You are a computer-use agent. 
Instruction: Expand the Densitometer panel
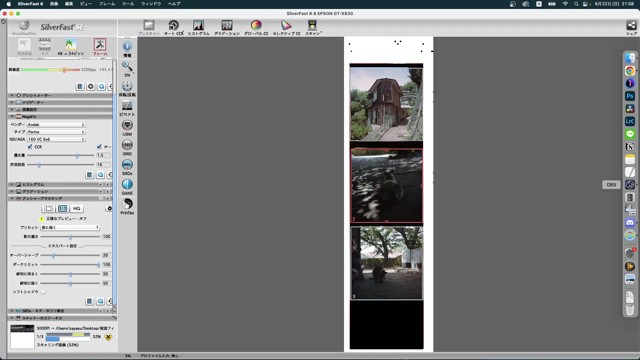point(12,95)
